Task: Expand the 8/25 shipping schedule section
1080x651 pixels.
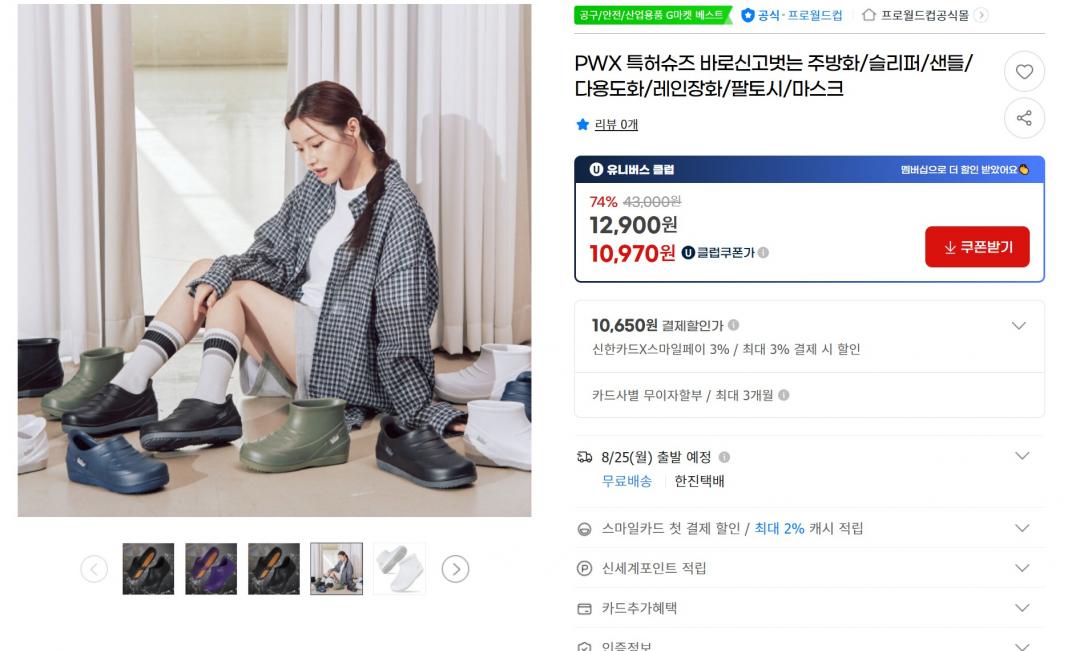Action: point(1022,456)
